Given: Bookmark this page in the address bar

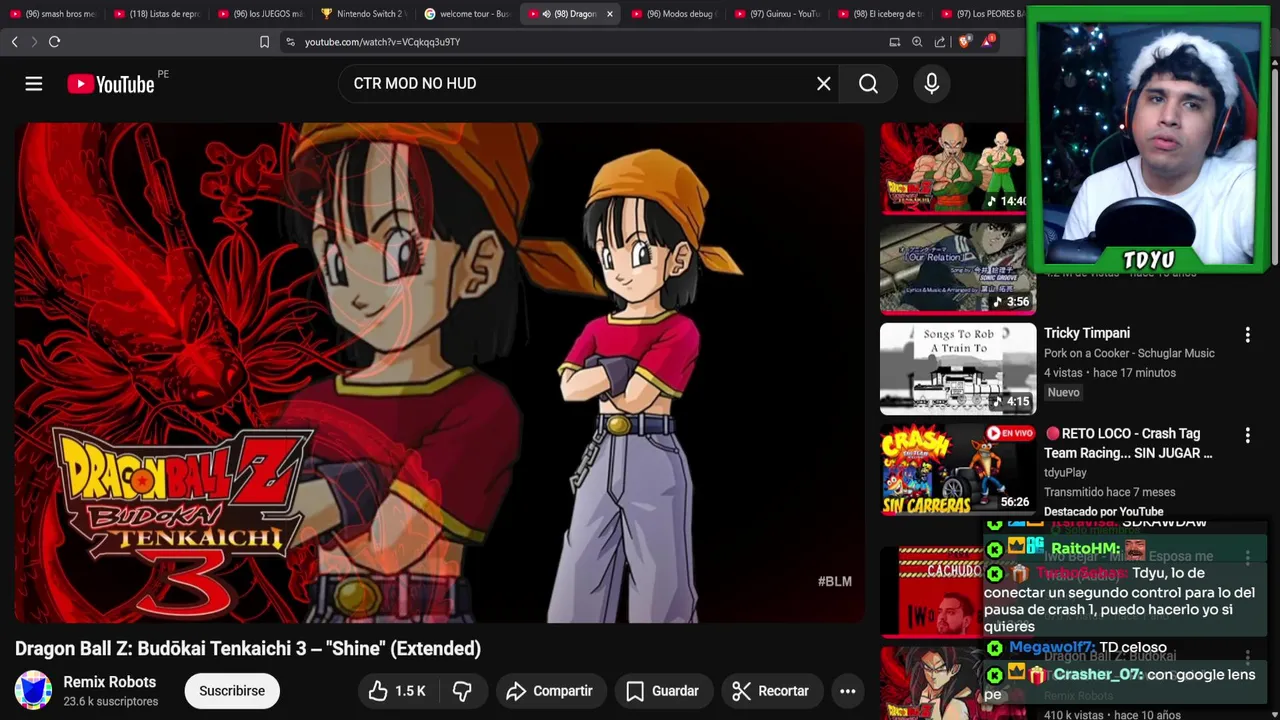Looking at the screenshot, I should pyautogui.click(x=264, y=42).
